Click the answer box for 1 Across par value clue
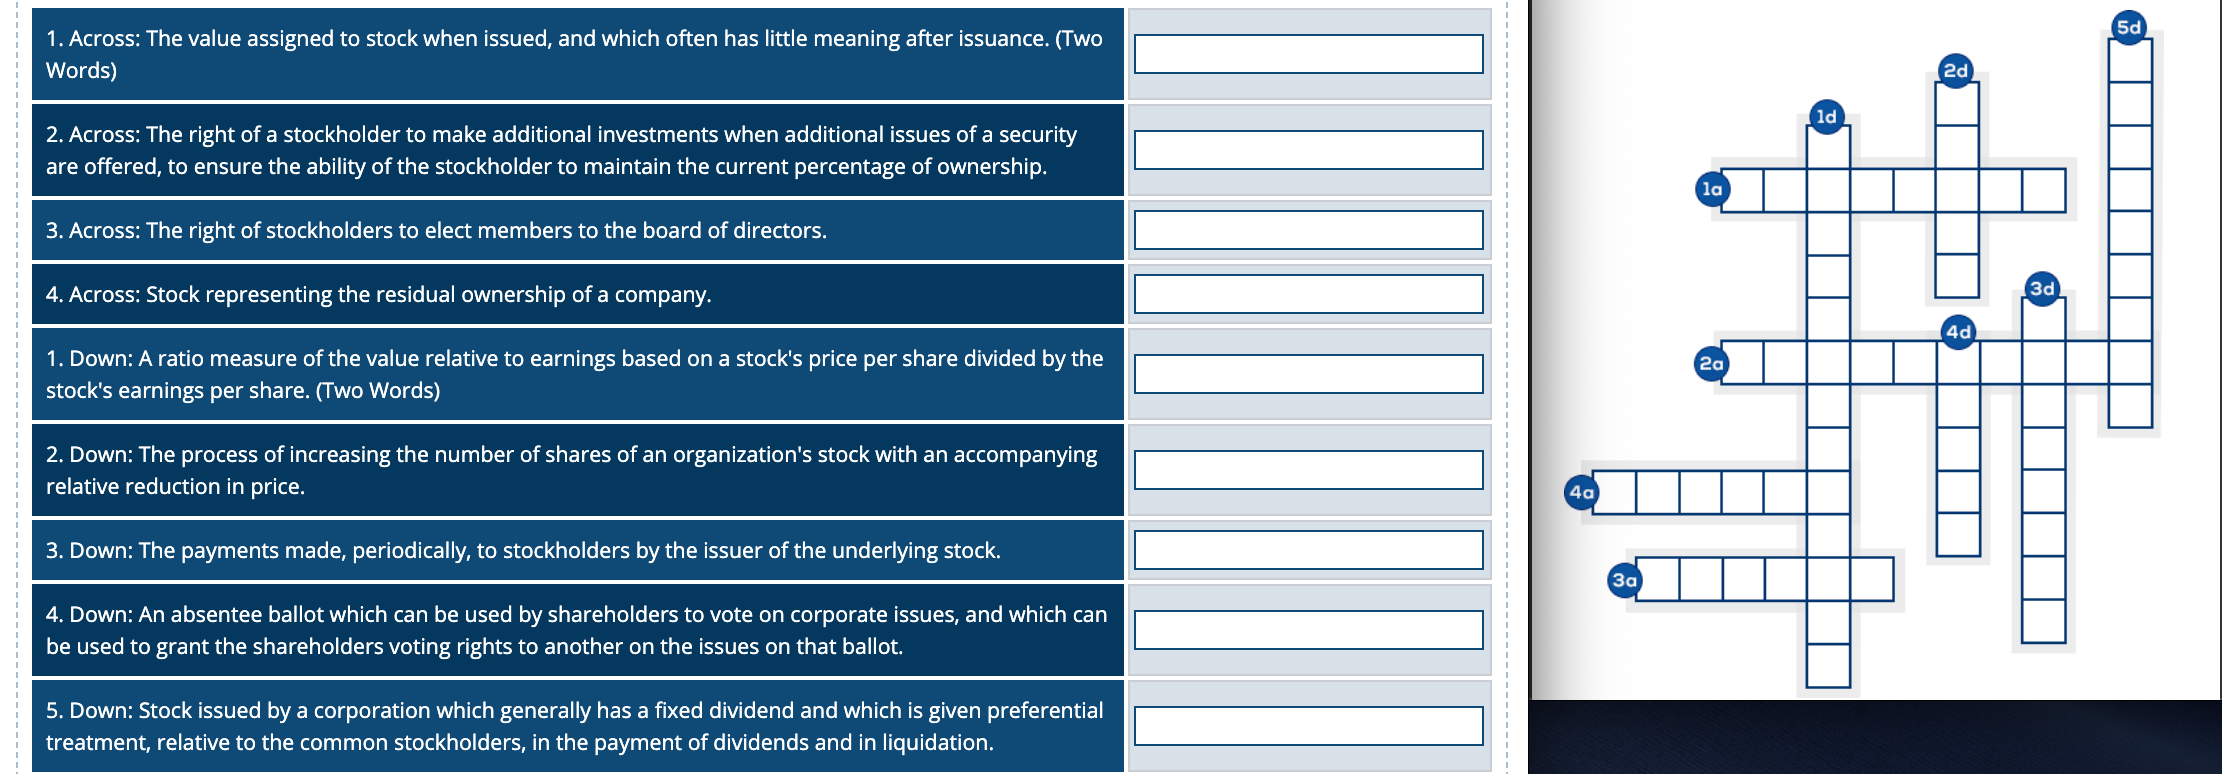Image resolution: width=2222 pixels, height=774 pixels. [1310, 54]
